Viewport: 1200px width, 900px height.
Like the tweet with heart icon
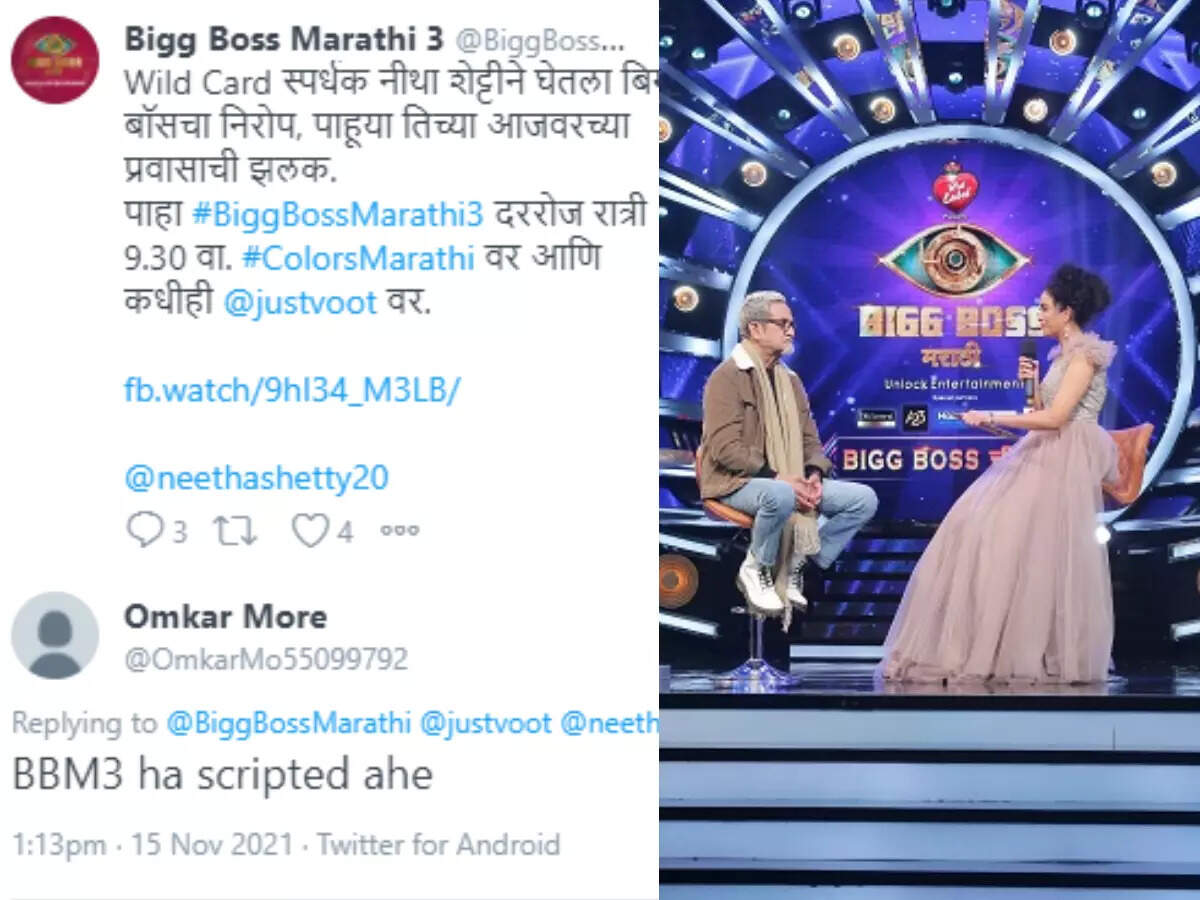[x=309, y=531]
